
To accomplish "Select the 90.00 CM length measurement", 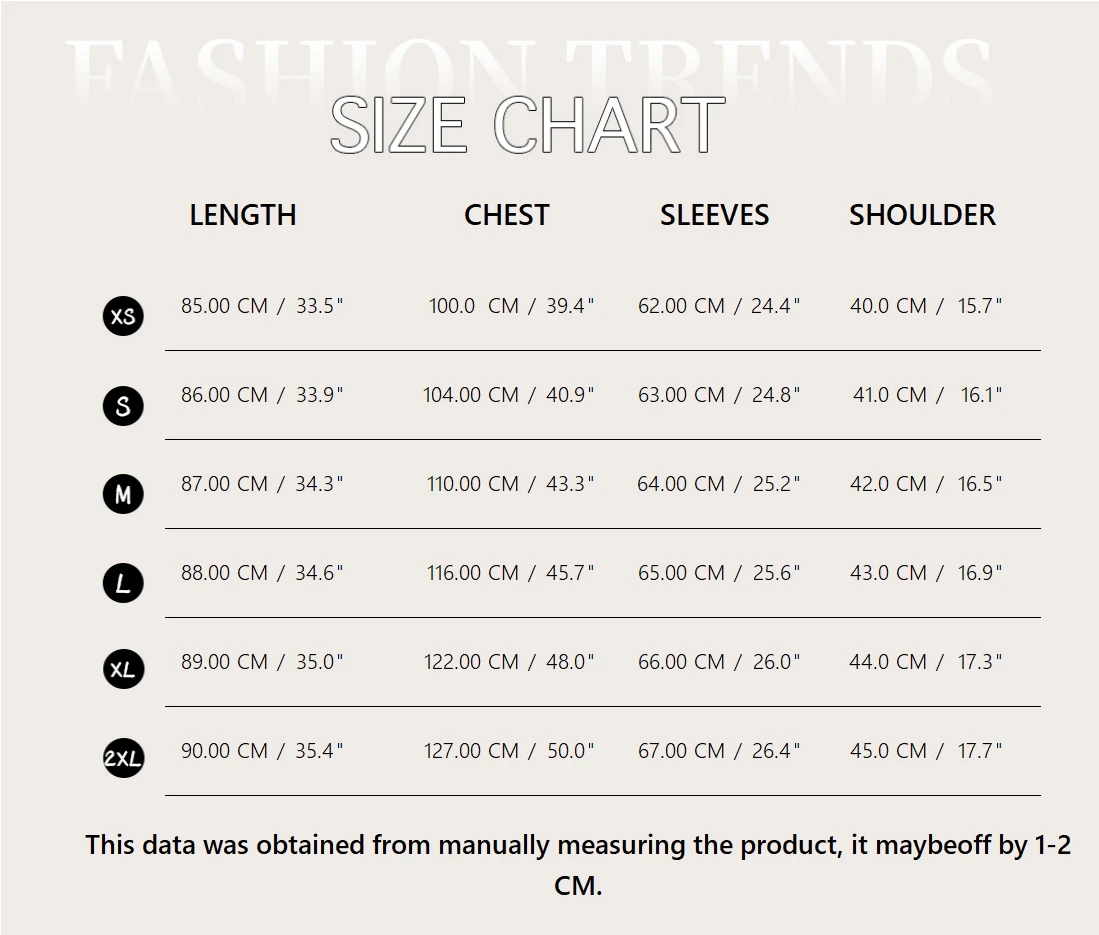I will (225, 751).
